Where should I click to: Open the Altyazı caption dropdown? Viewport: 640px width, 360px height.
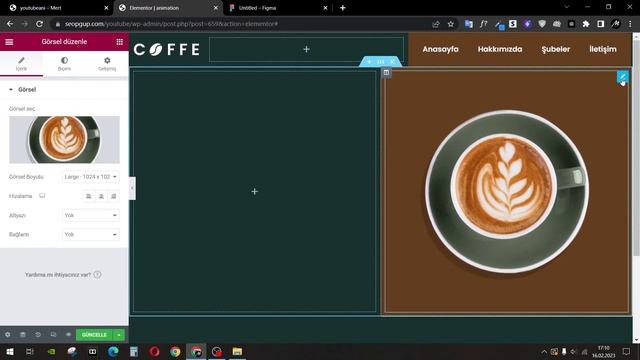tap(91, 215)
